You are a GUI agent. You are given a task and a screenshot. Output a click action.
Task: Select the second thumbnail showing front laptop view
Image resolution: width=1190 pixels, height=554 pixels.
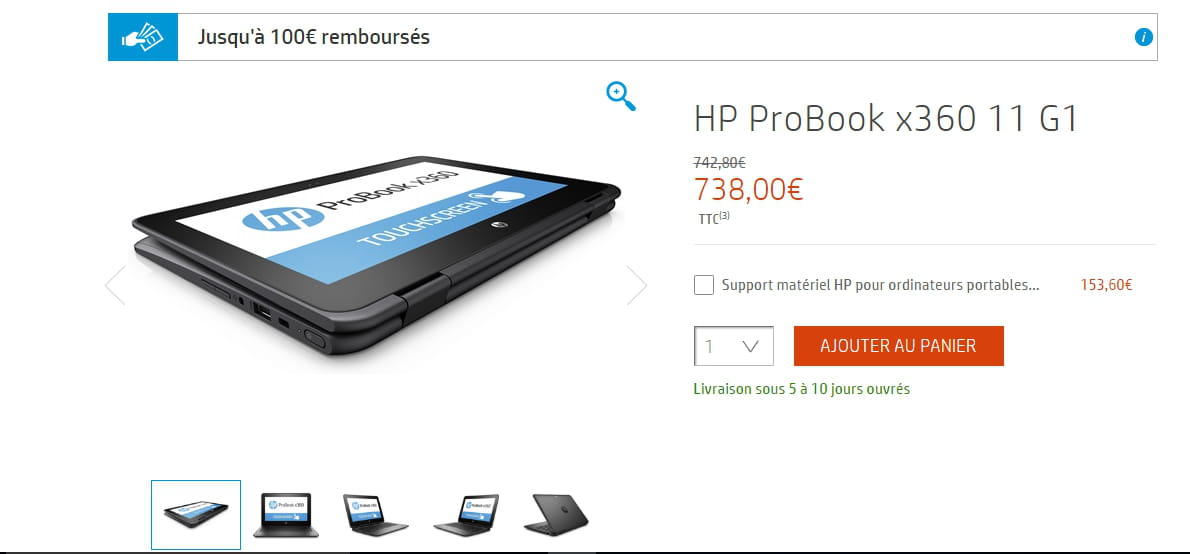[x=286, y=515]
